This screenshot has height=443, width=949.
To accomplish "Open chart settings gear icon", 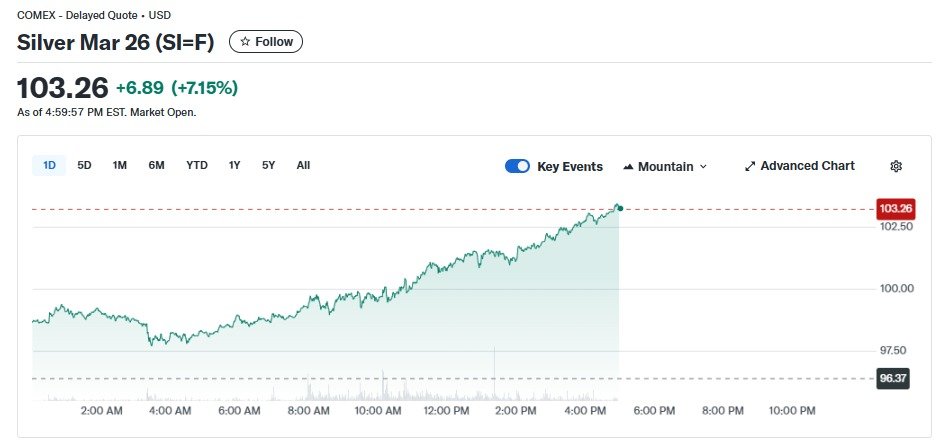I will pos(896,166).
